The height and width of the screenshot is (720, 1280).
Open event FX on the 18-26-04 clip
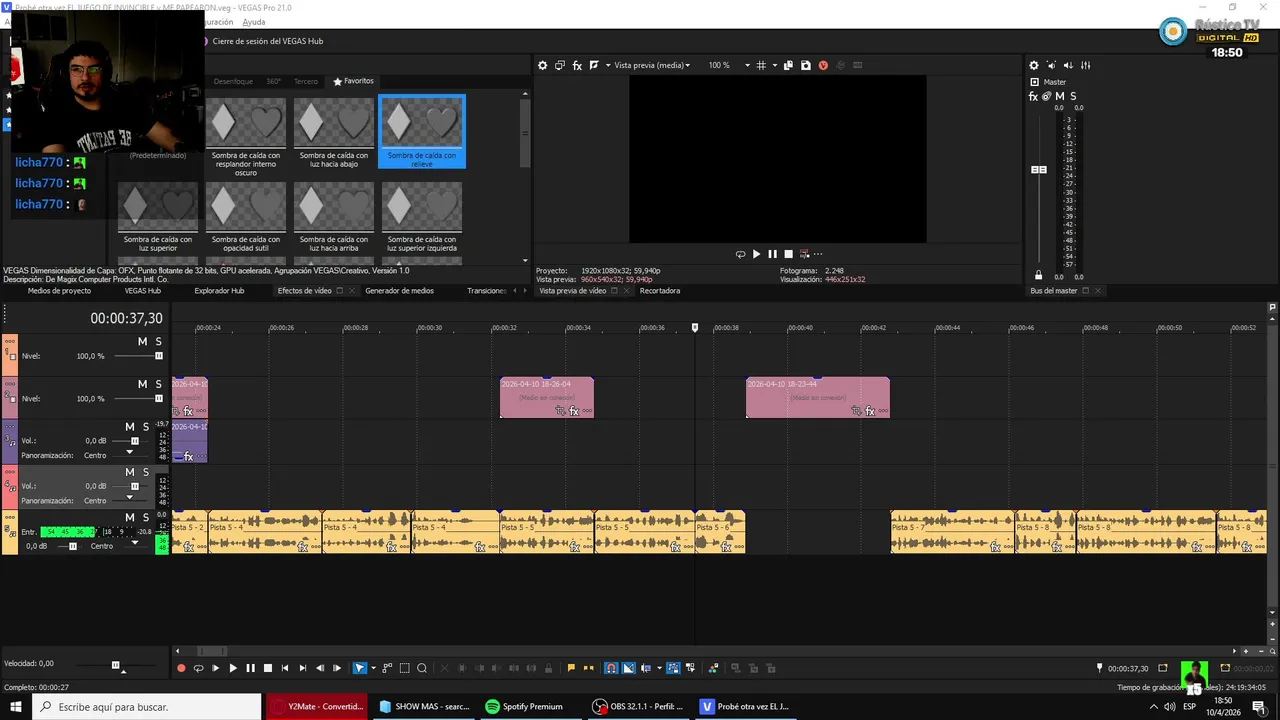coord(574,411)
